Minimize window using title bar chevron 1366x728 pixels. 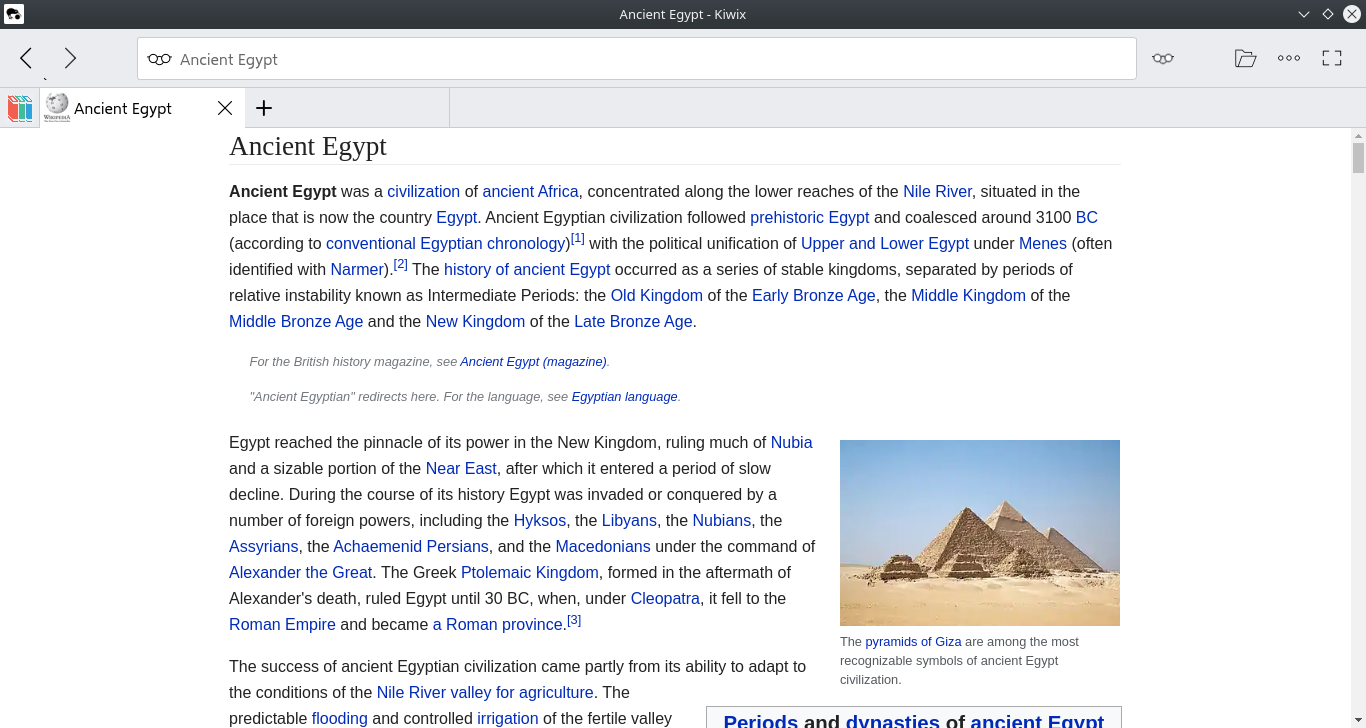point(1304,14)
